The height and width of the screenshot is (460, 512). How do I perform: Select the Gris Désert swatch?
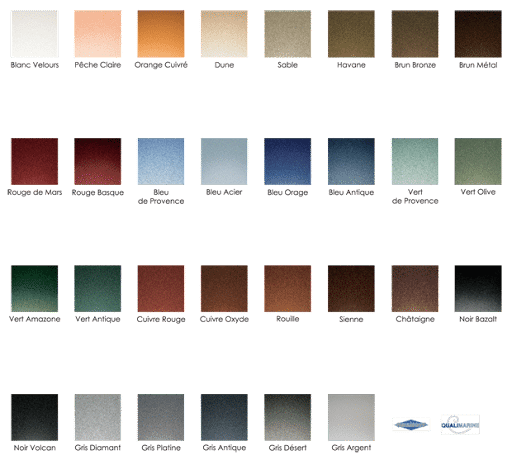288,417
